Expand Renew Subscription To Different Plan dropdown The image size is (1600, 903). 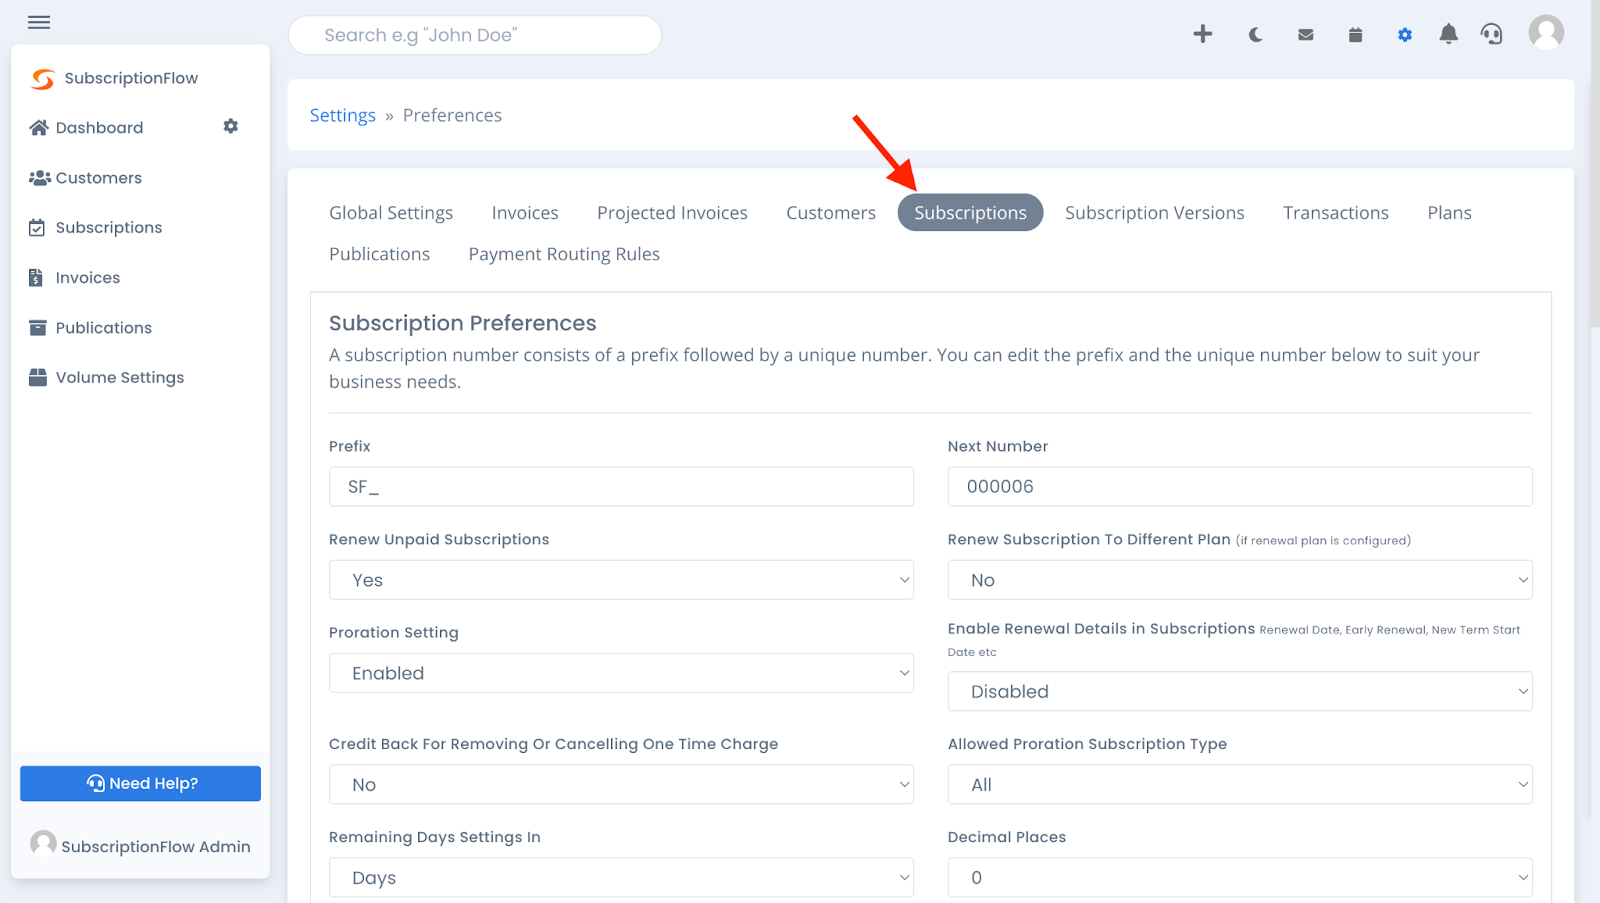(1240, 580)
